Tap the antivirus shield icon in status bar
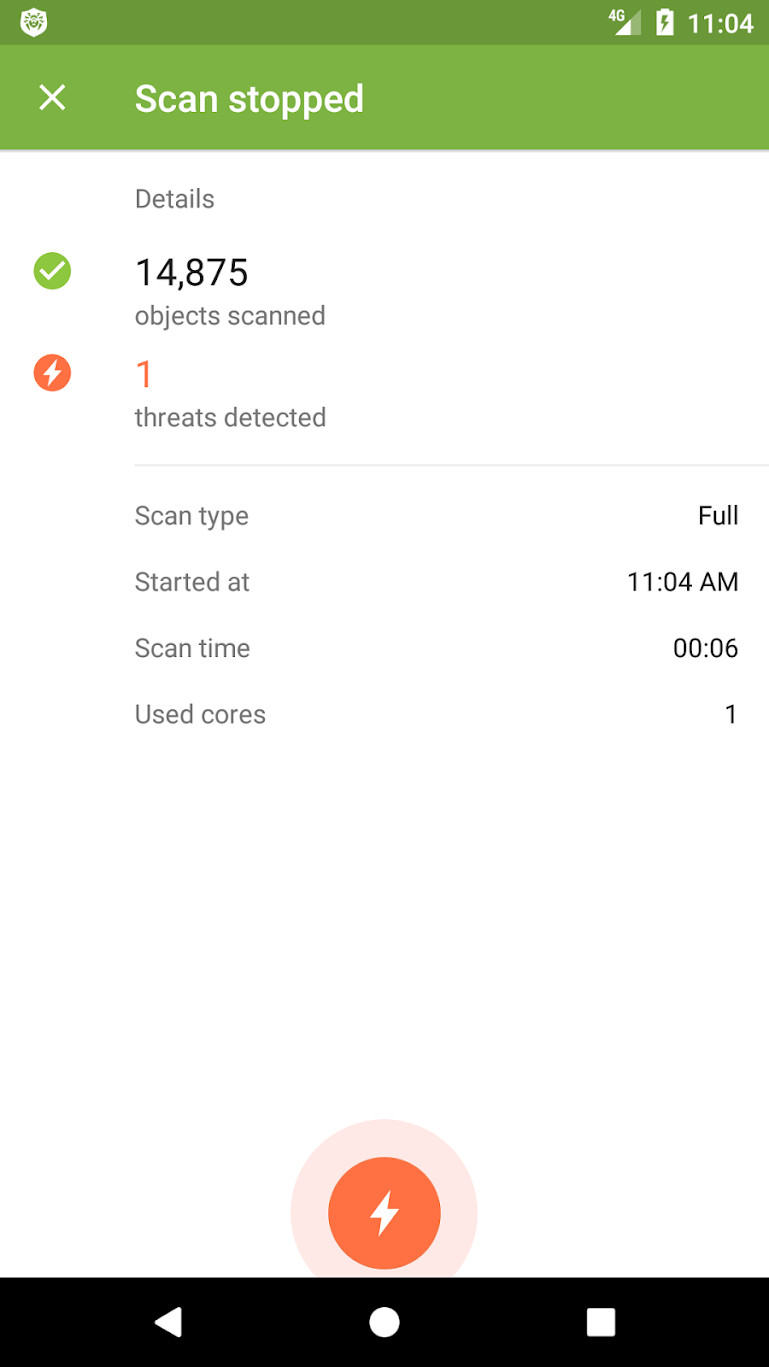Image resolution: width=769 pixels, height=1367 pixels. (34, 22)
